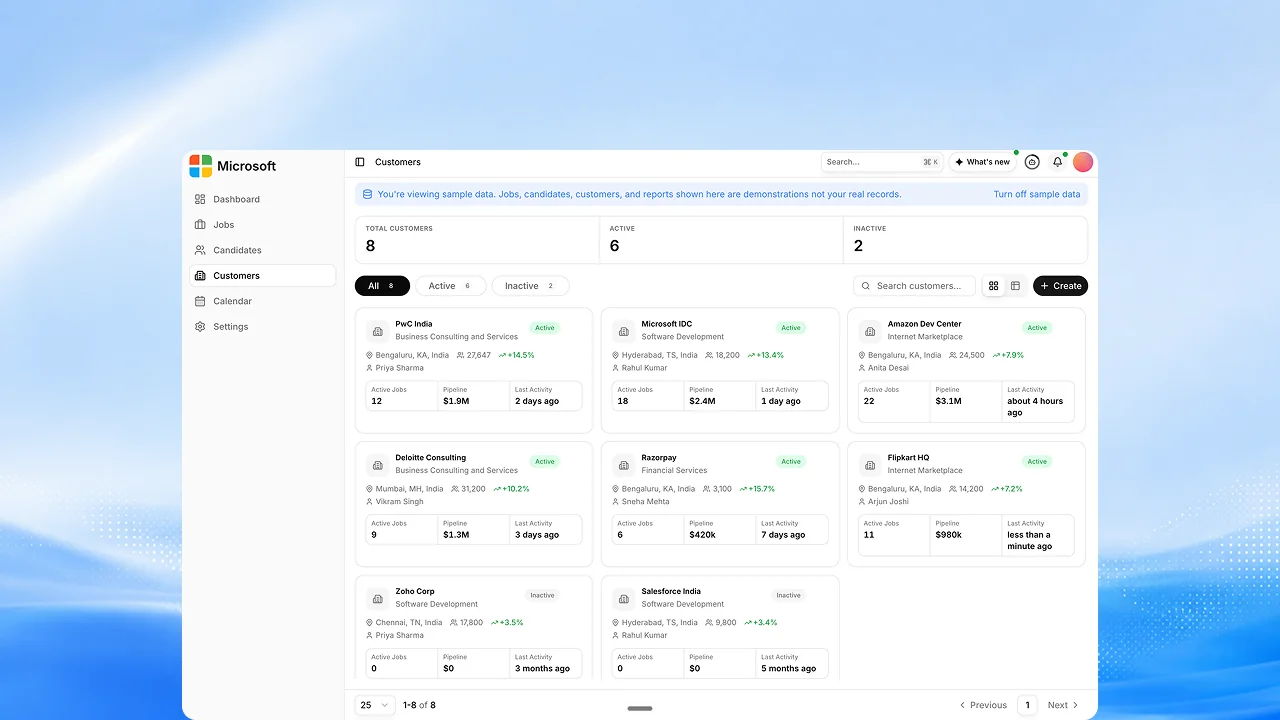Click the Calendar sidebar icon
The image size is (1280, 720).
click(200, 301)
